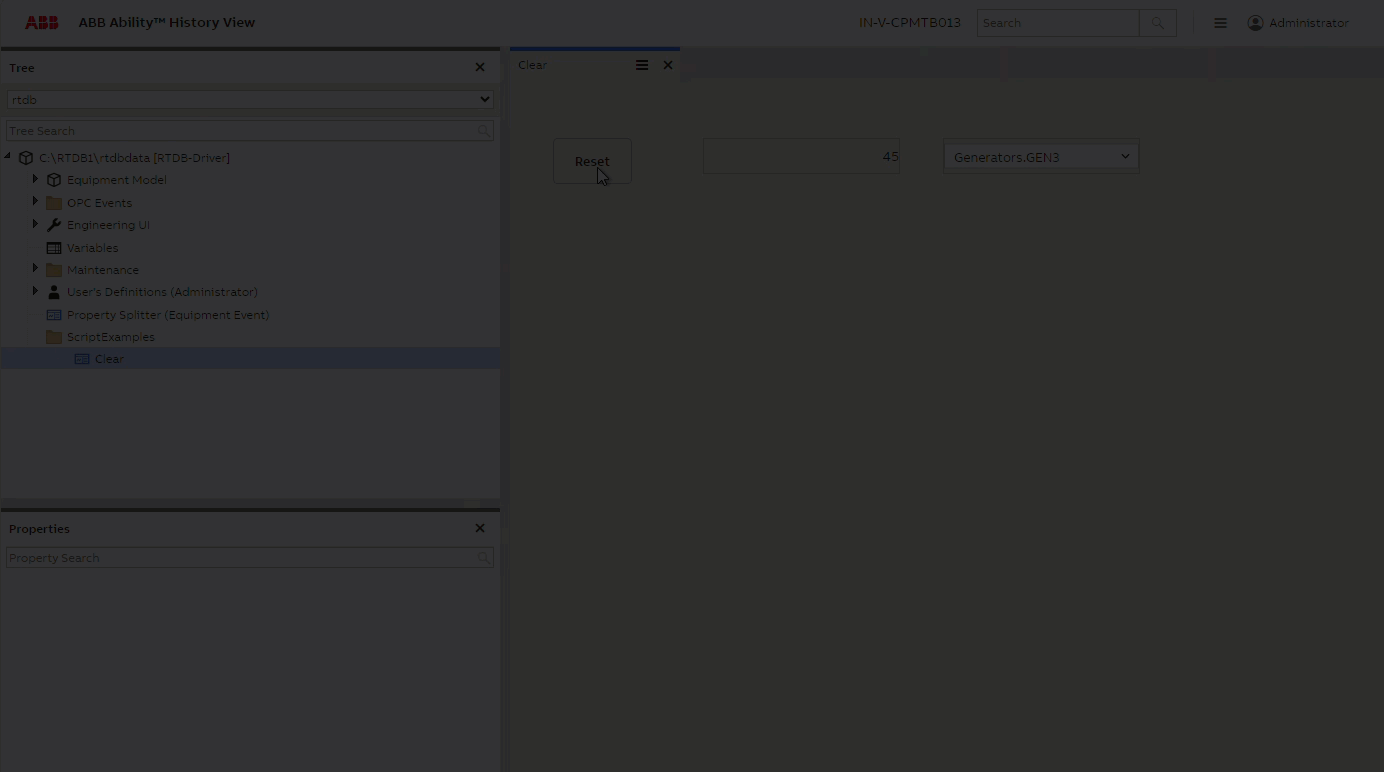Select the Variables tree item
This screenshot has width=1384, height=772.
(92, 248)
